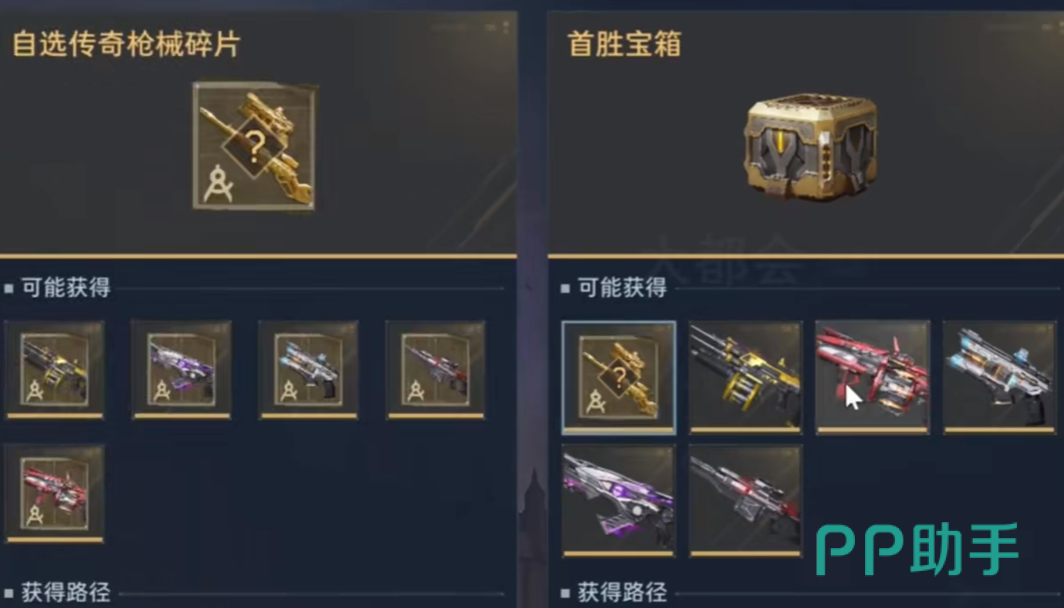Click the red heavy weapon in chest rewards
This screenshot has width=1064, height=608.
[x=873, y=377]
